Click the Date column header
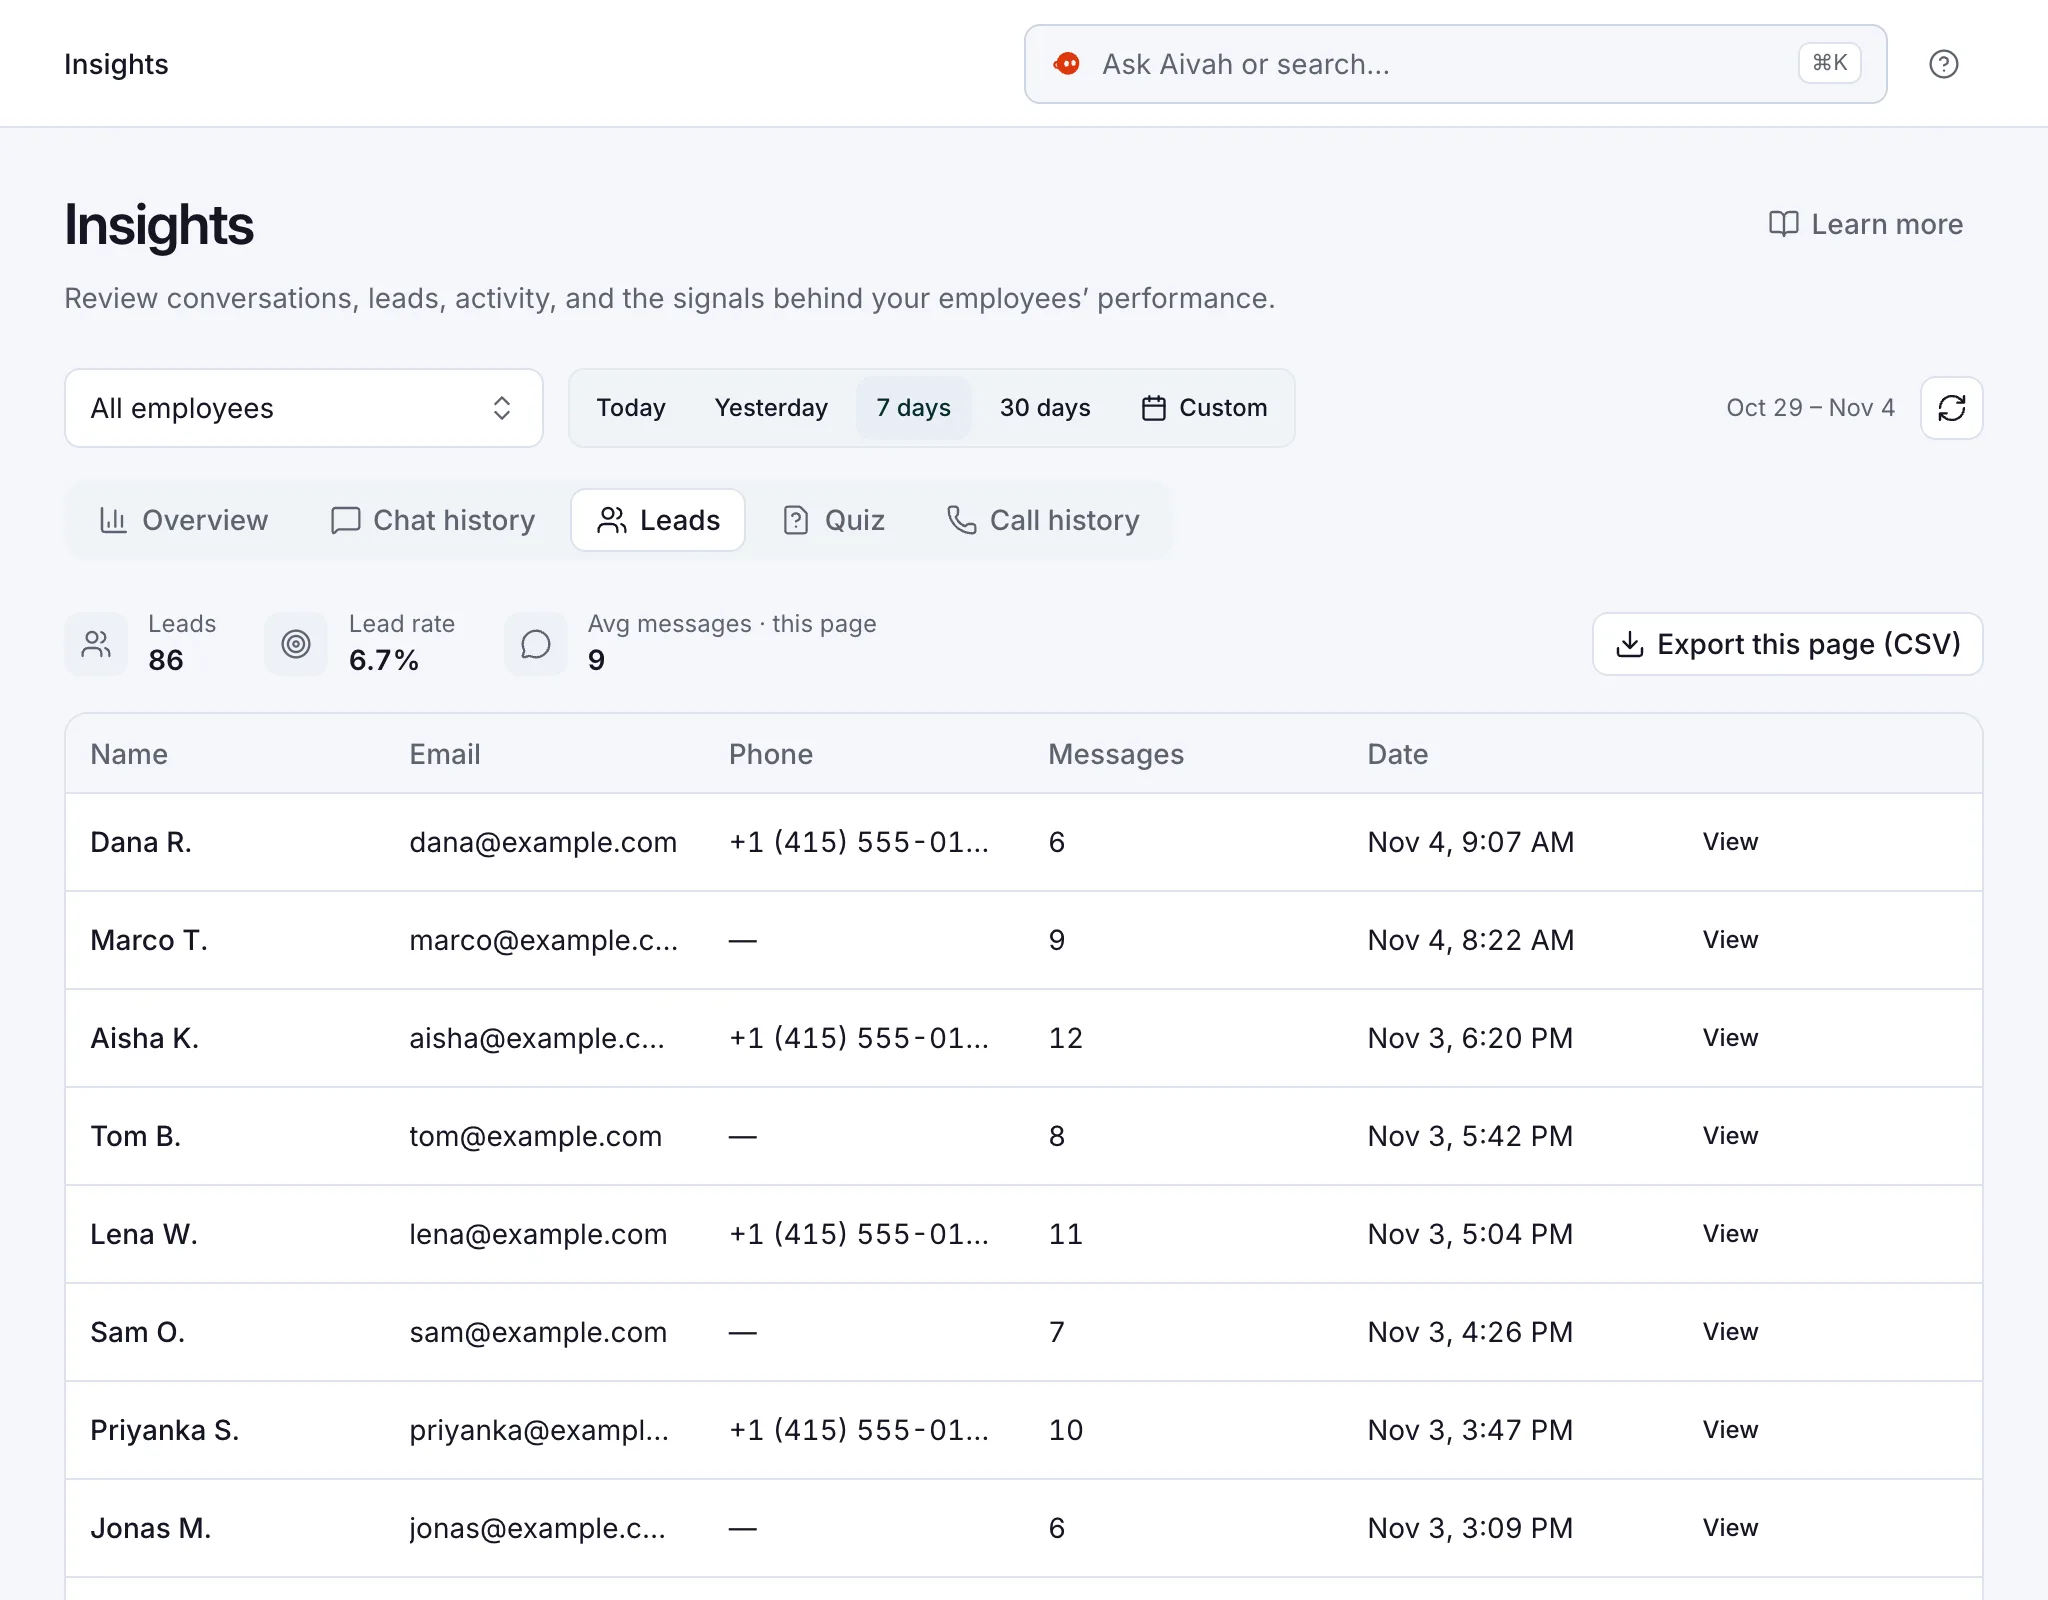This screenshot has width=2048, height=1600. point(1397,754)
